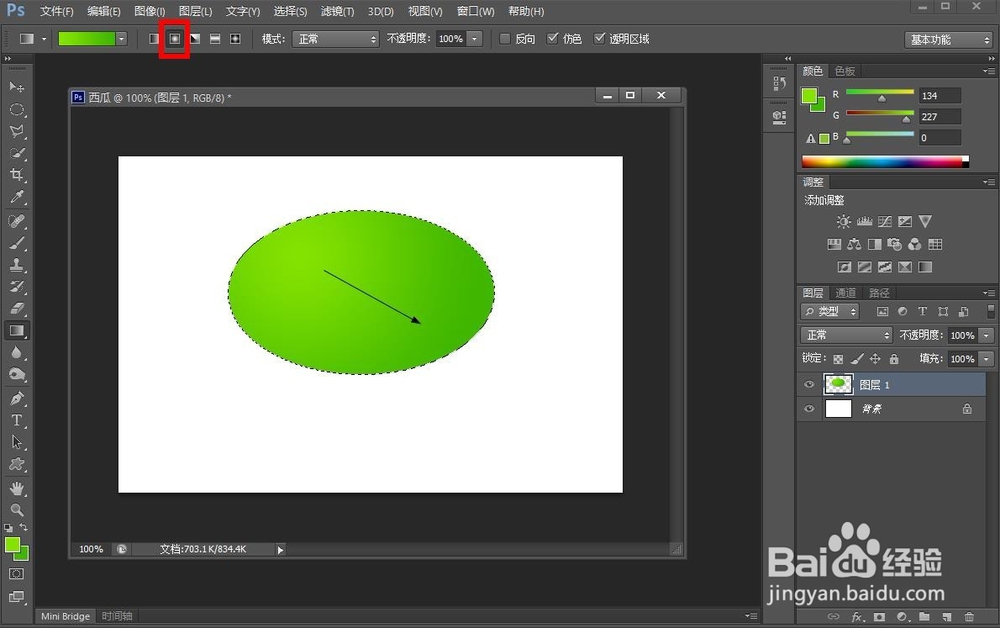Add Color Balance adjustment

coord(854,244)
